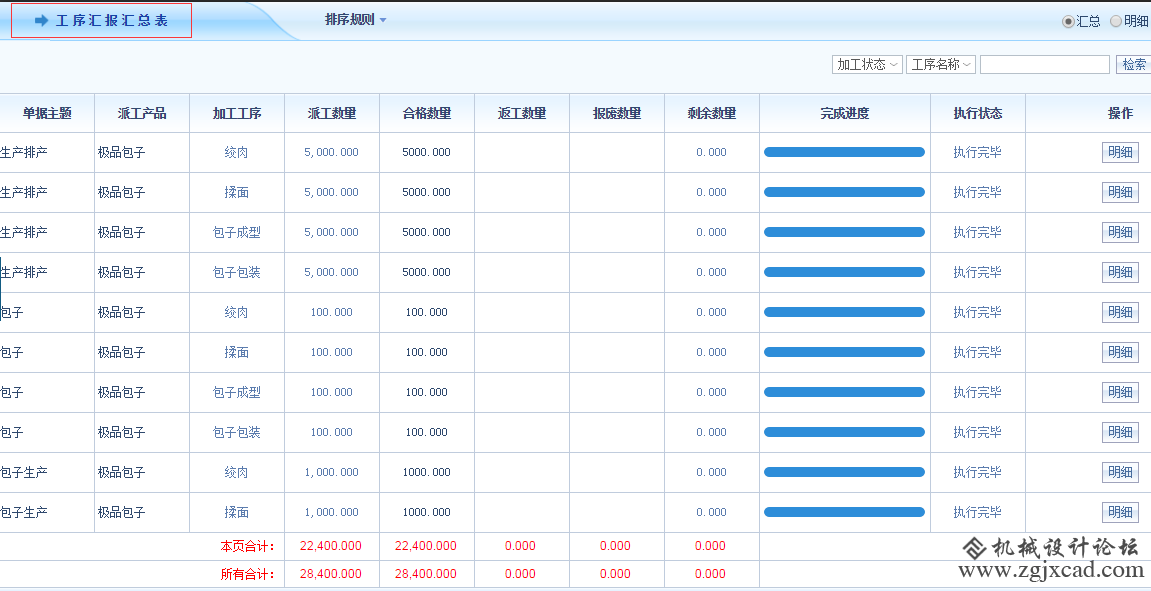Open 明细 for 包子成型 row with 100.000 quantity
1151x591 pixels.
(1120, 393)
